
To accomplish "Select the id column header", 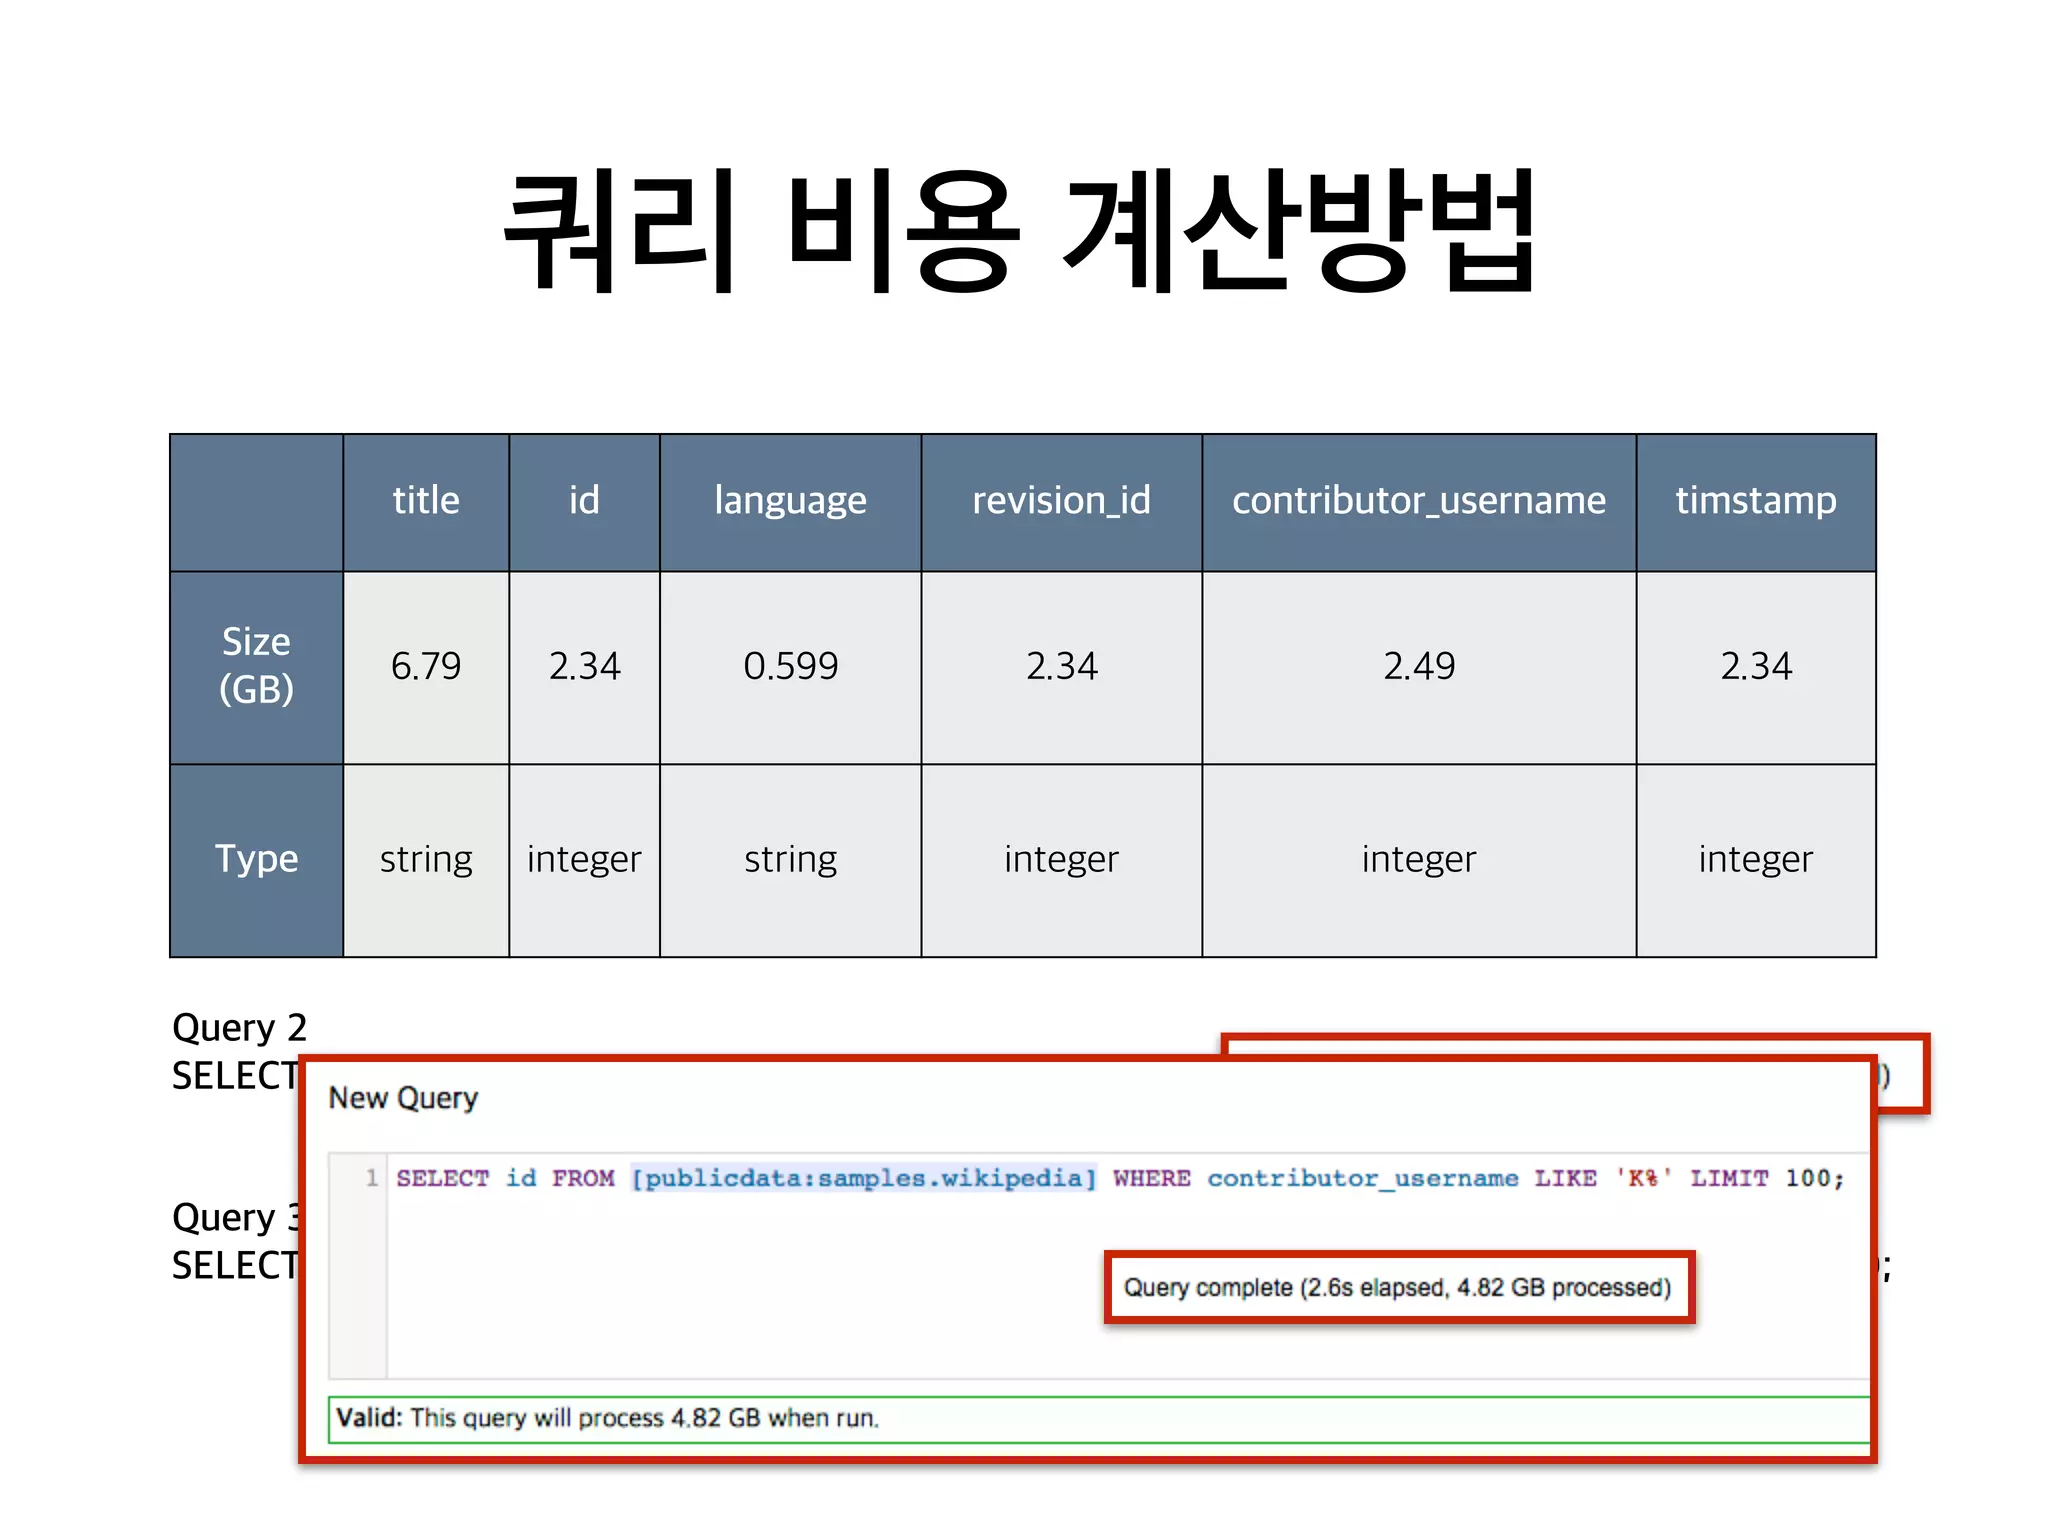I will [584, 502].
